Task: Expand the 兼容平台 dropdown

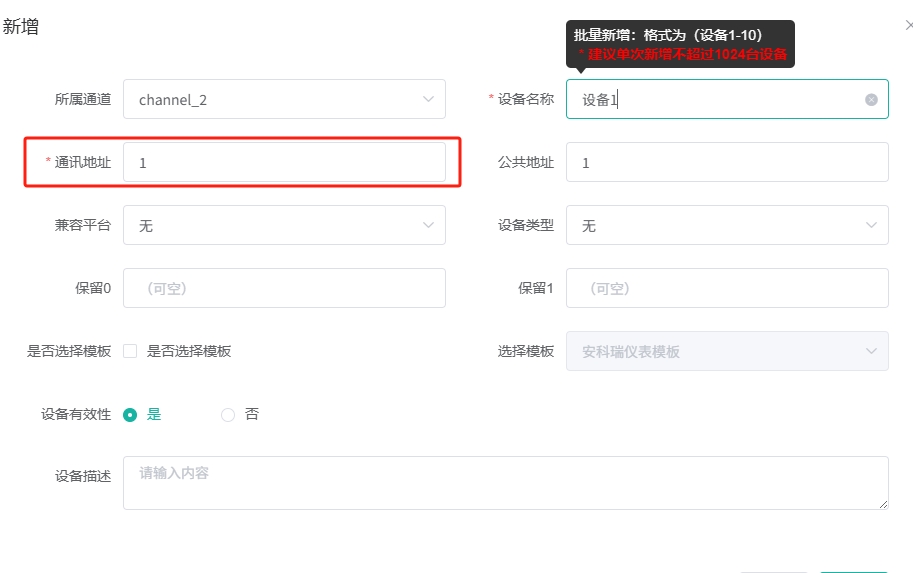Action: pos(284,226)
